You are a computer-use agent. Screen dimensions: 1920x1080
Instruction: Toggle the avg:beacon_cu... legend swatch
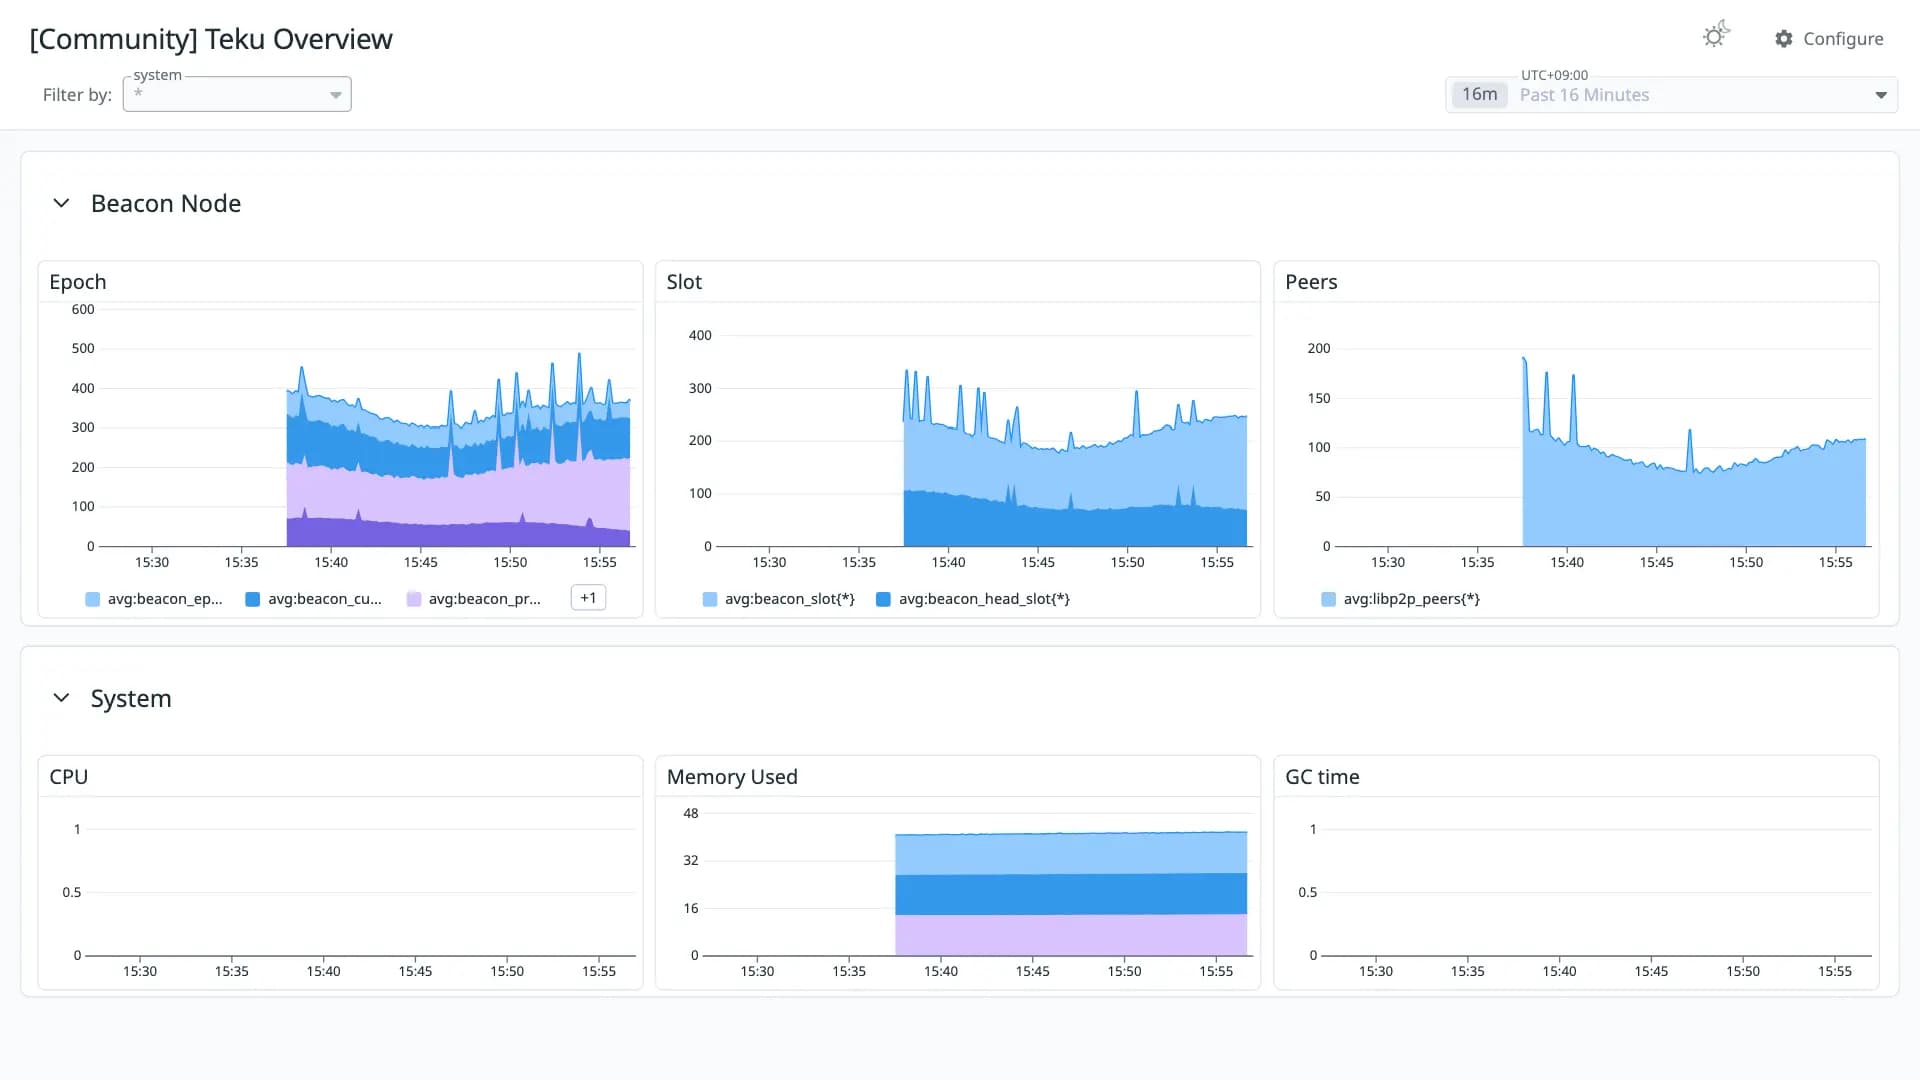click(253, 599)
